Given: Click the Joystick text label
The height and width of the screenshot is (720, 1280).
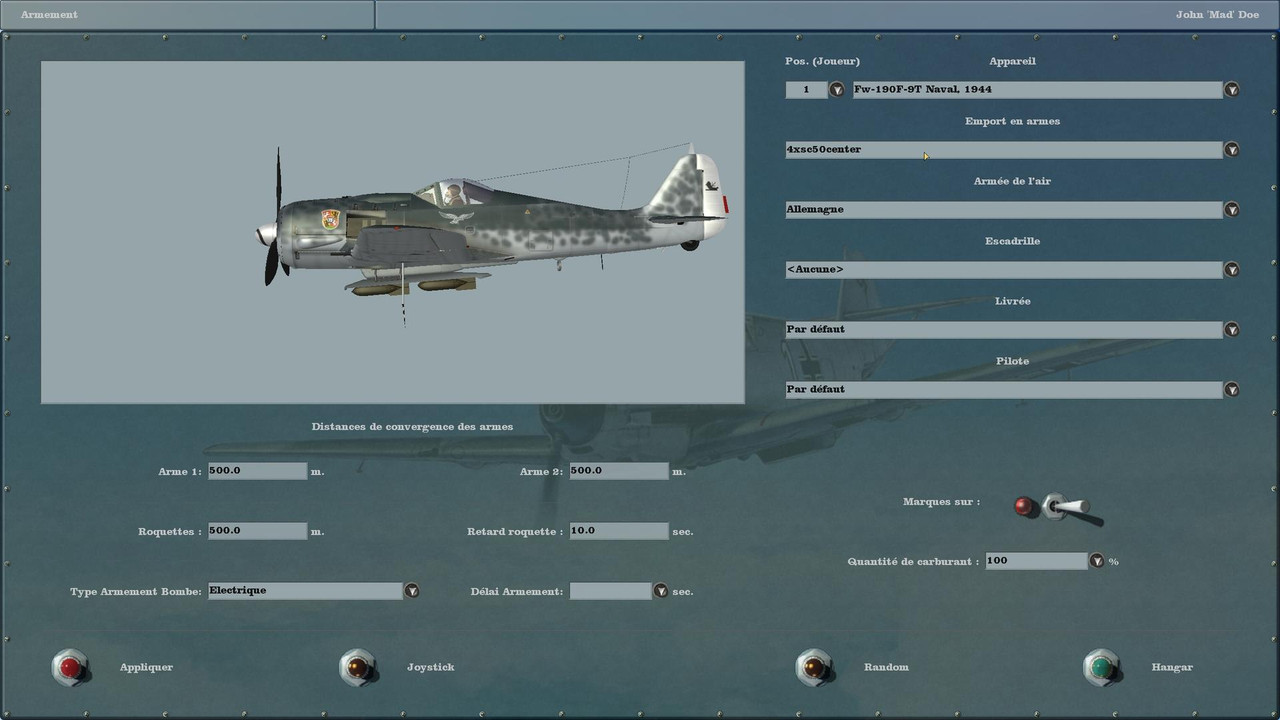Looking at the screenshot, I should coord(430,667).
